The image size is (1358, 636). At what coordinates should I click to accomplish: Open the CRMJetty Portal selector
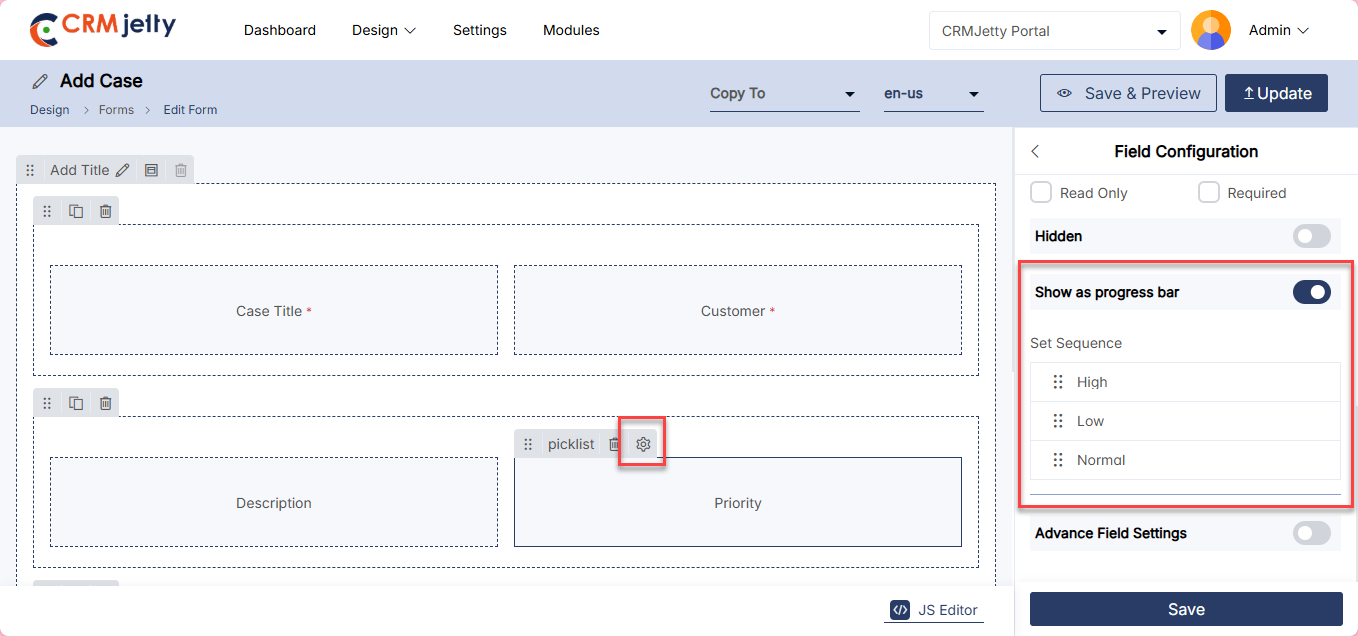point(1054,31)
